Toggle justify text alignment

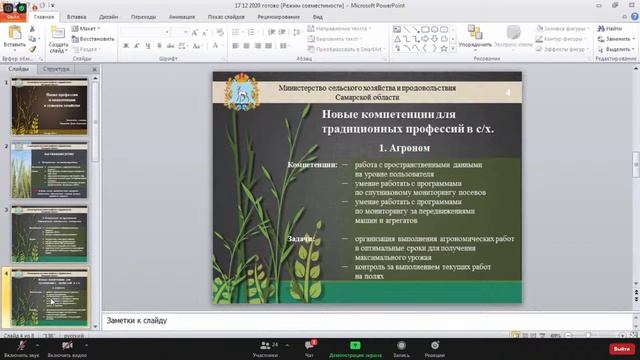pyautogui.click(x=268, y=46)
